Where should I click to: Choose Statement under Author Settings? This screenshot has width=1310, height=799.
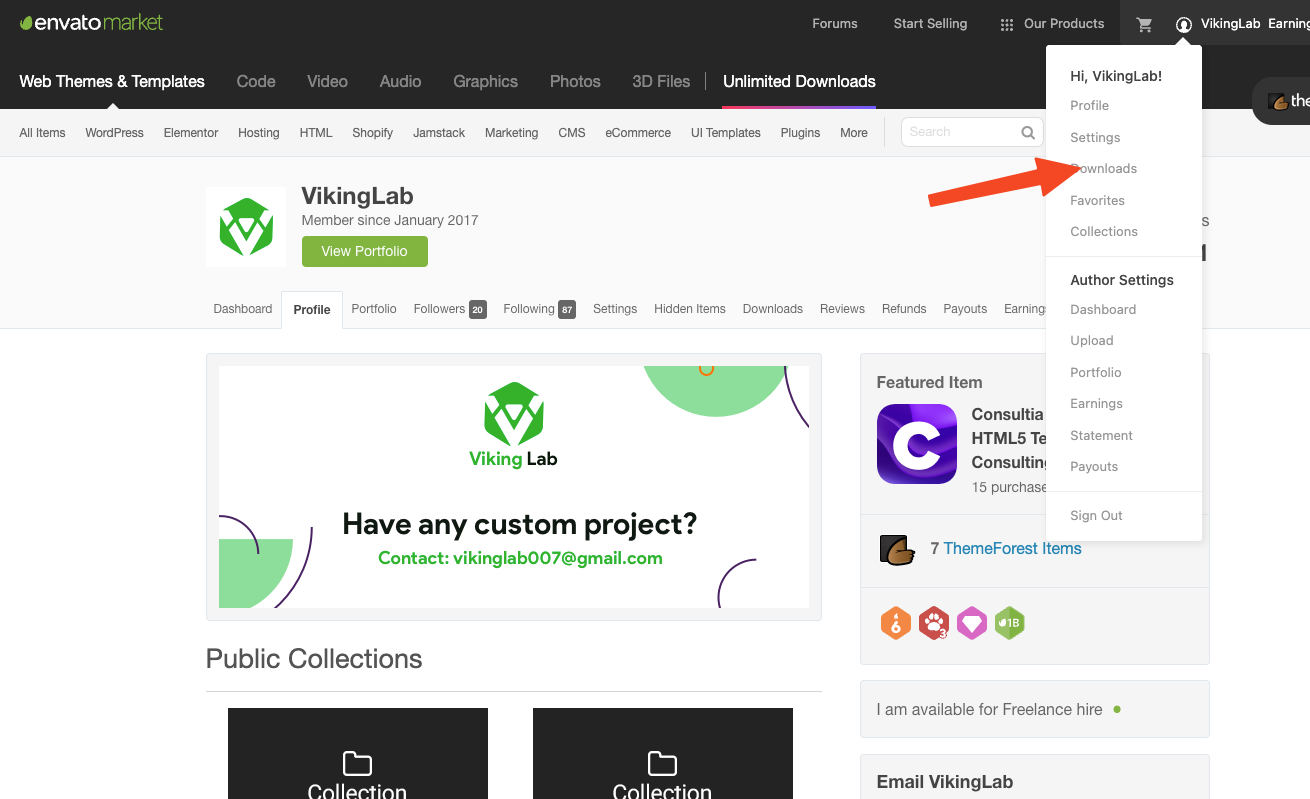point(1101,436)
